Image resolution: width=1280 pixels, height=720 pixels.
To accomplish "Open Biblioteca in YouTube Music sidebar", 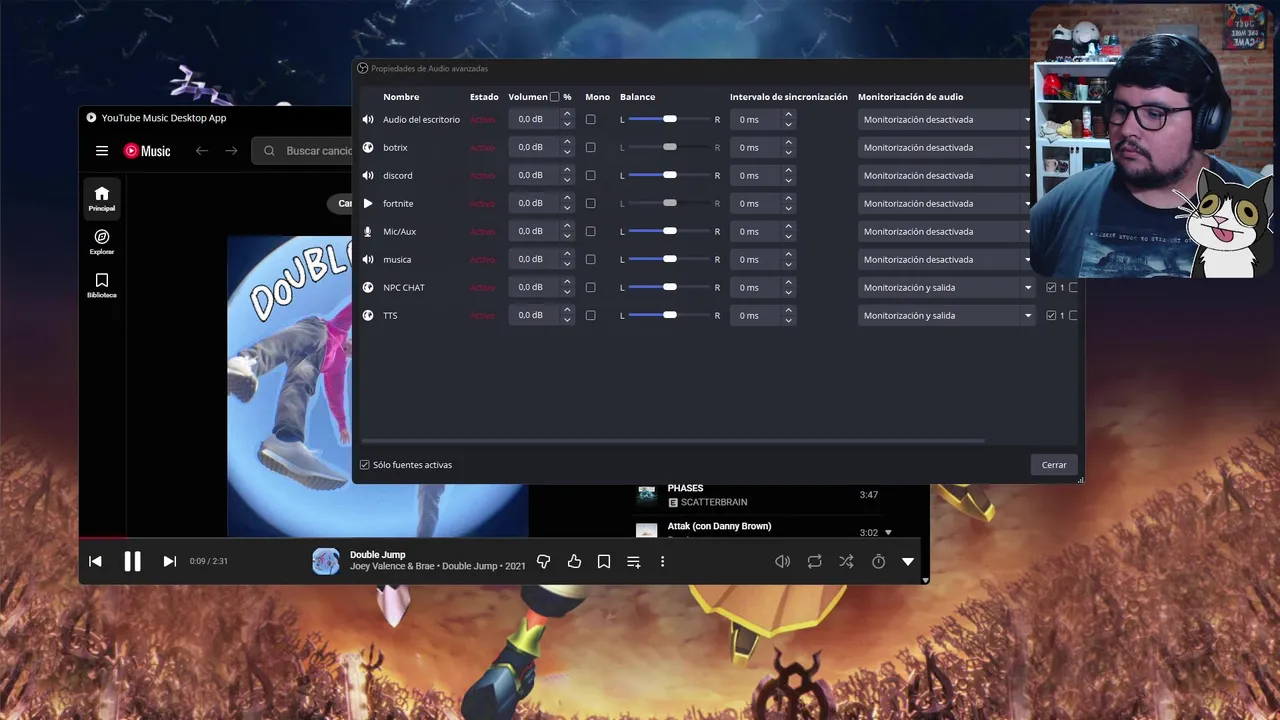I will click(x=102, y=285).
